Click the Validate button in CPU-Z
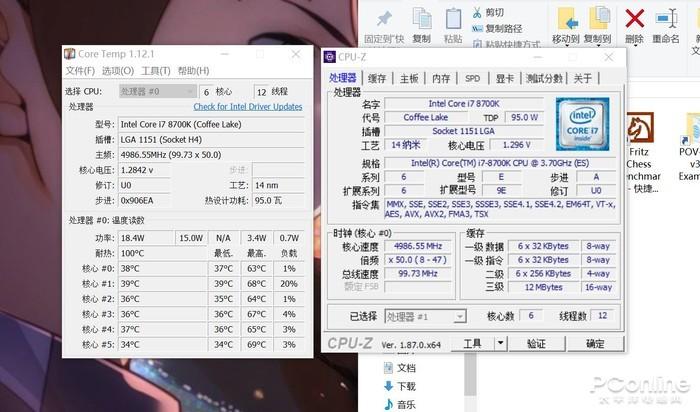700x412 pixels. pyautogui.click(x=537, y=343)
